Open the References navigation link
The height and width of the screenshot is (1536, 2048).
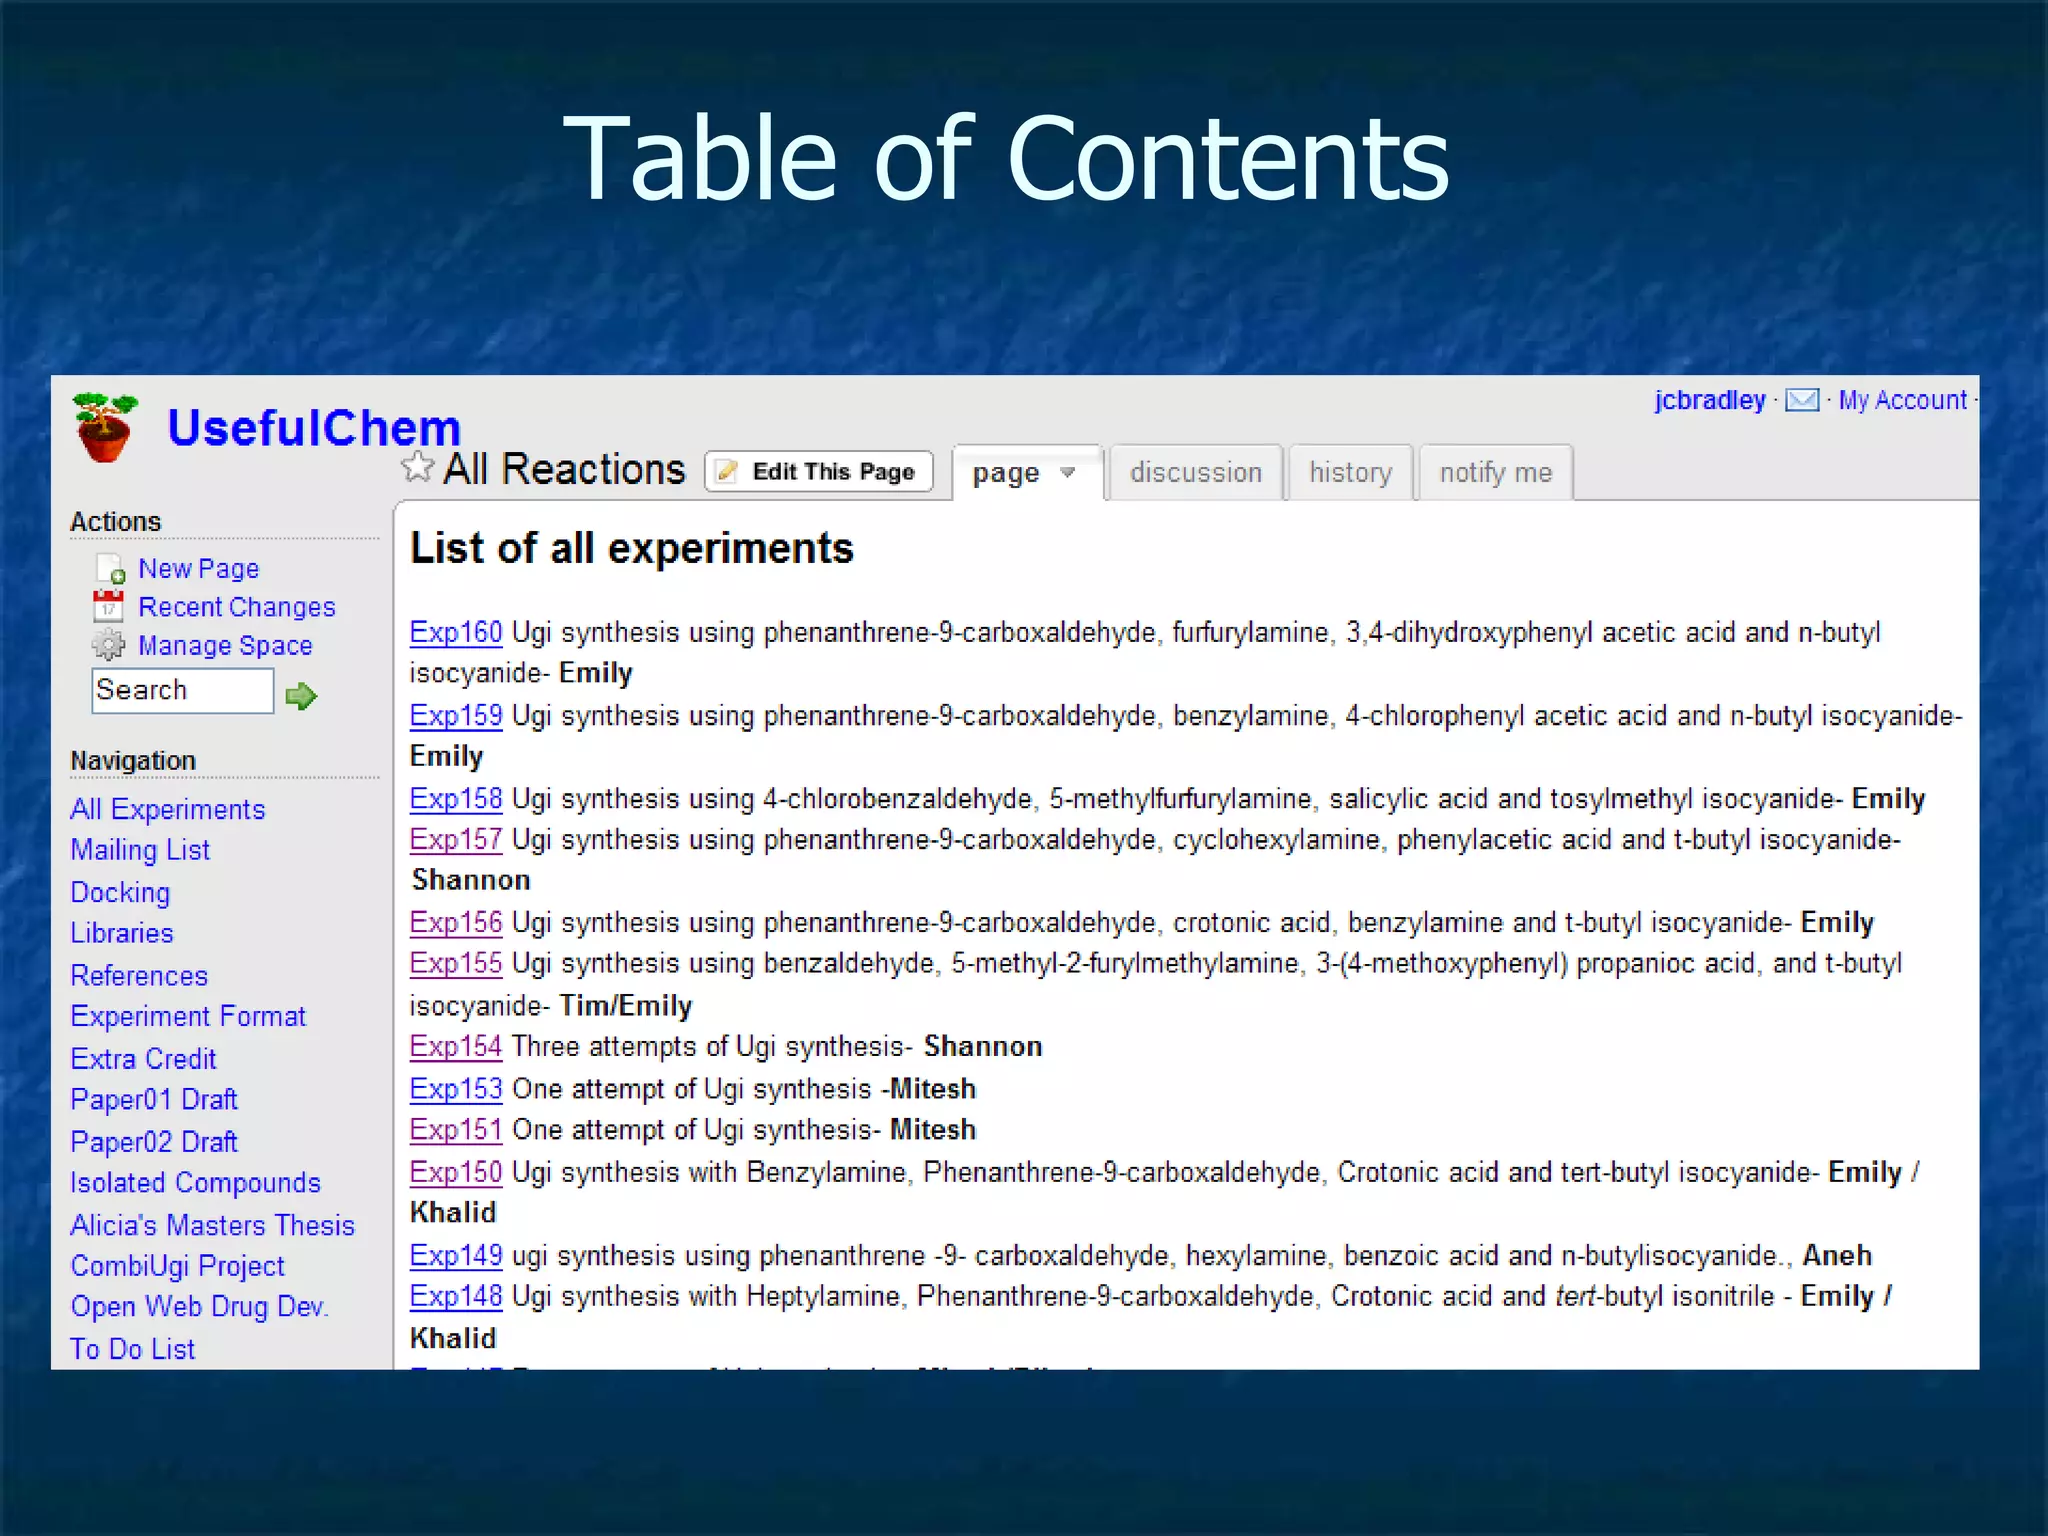click(x=139, y=975)
